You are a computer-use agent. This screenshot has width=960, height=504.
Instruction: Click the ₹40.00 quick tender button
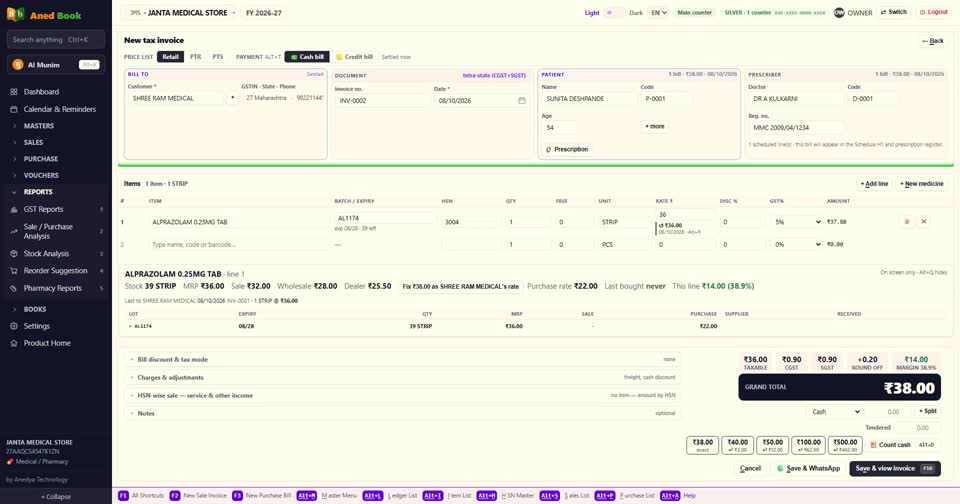point(737,445)
